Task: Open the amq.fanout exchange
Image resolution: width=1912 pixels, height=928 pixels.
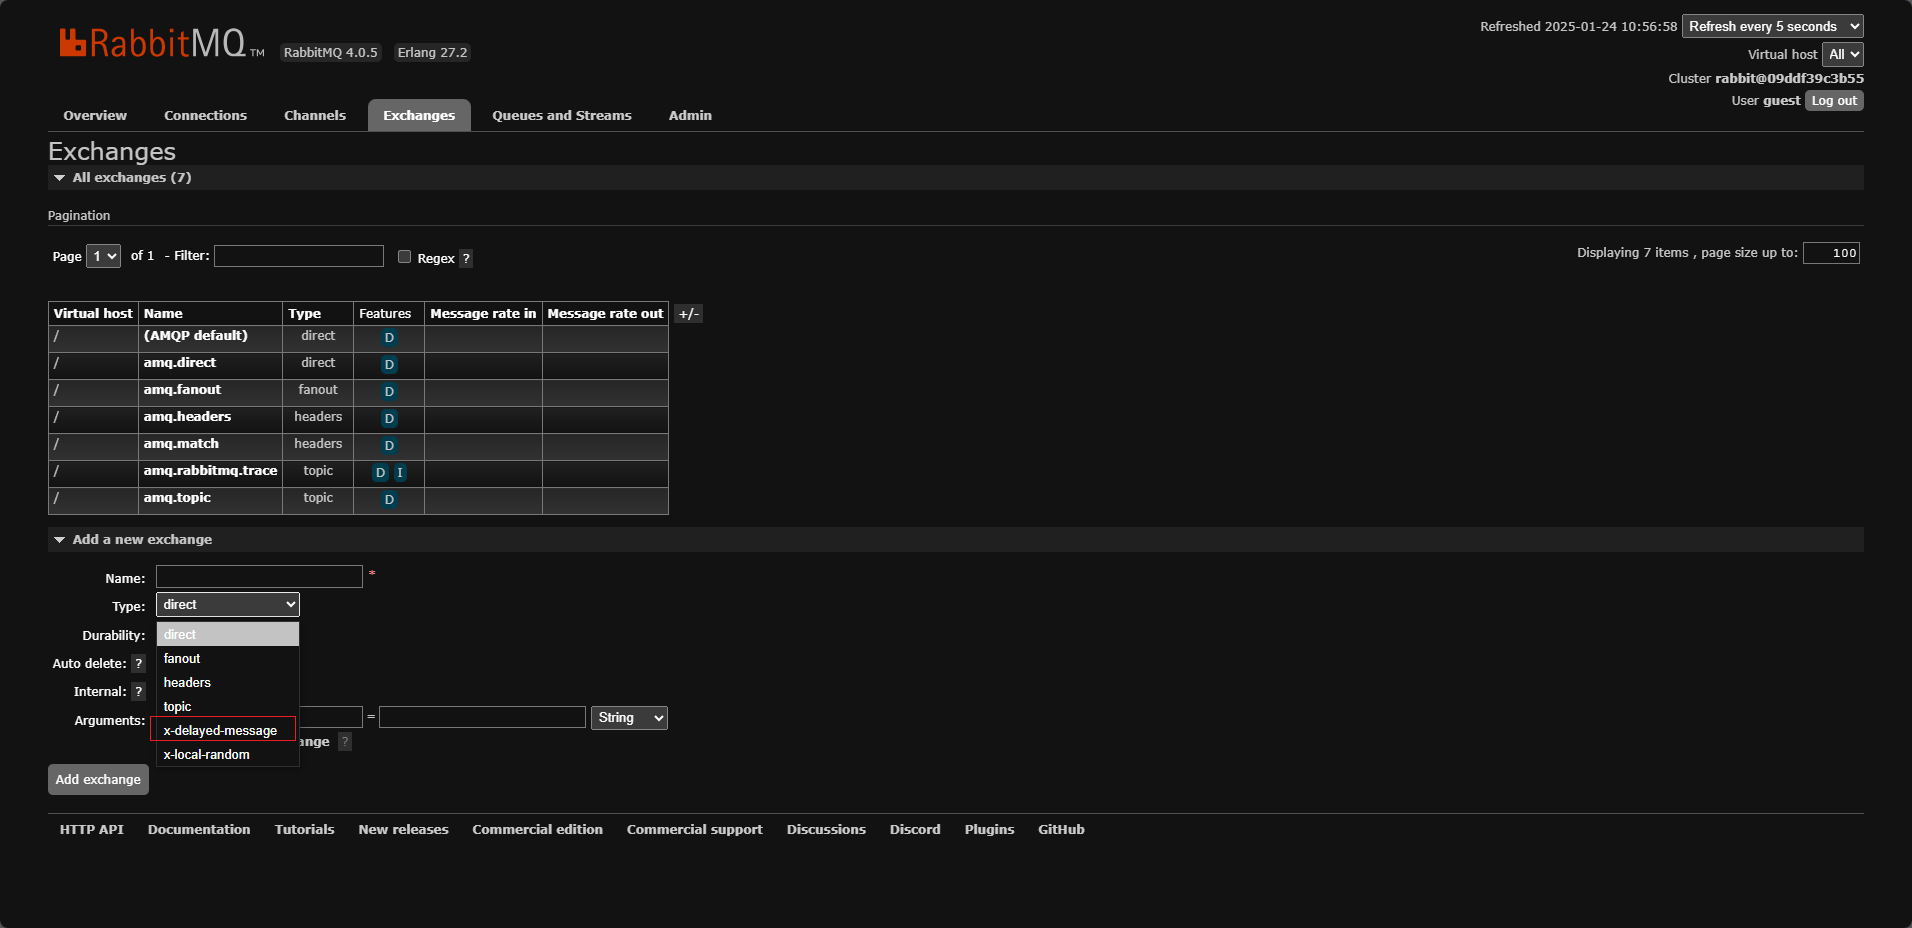Action: click(x=182, y=390)
